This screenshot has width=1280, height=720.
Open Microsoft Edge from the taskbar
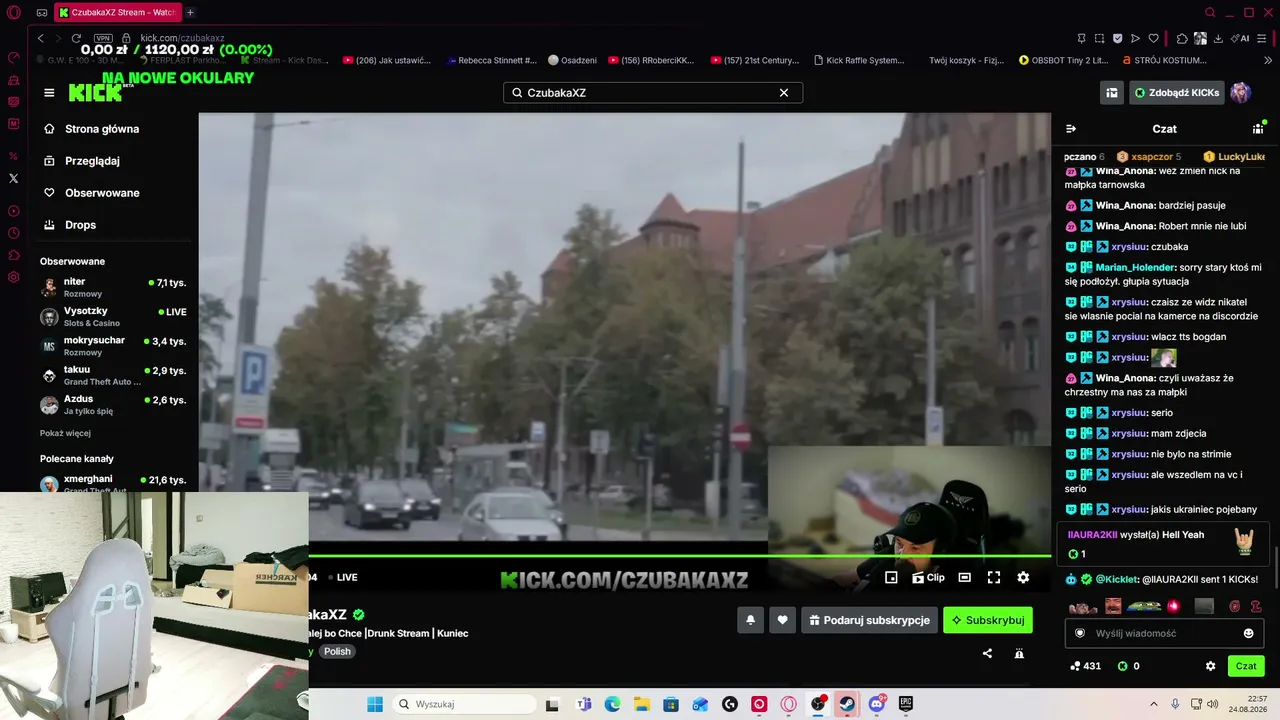612,704
